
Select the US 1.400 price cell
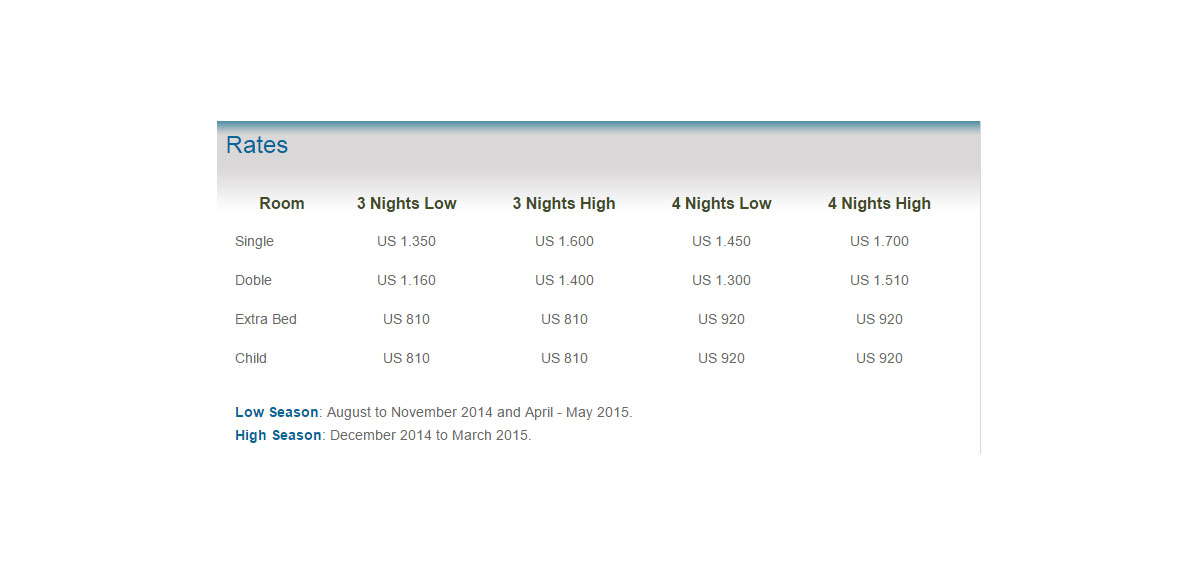564,280
